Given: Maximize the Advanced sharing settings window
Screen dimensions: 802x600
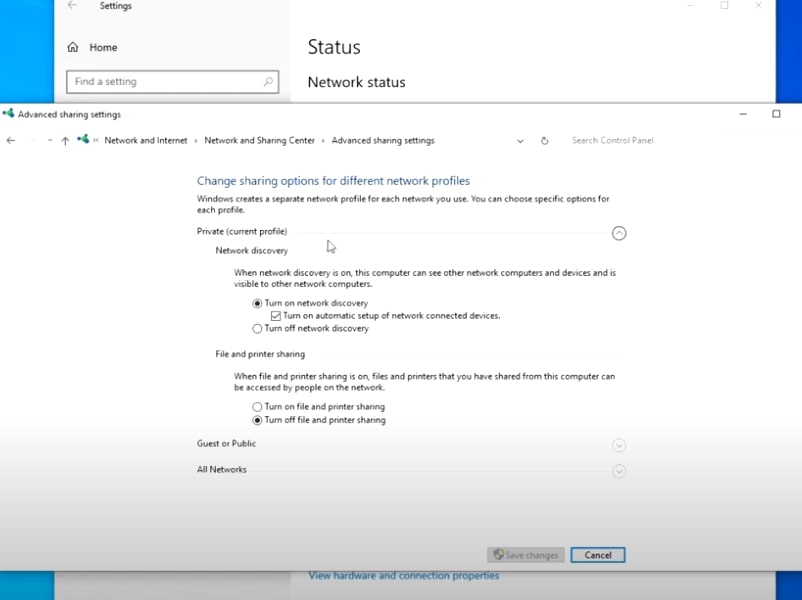Looking at the screenshot, I should (776, 114).
